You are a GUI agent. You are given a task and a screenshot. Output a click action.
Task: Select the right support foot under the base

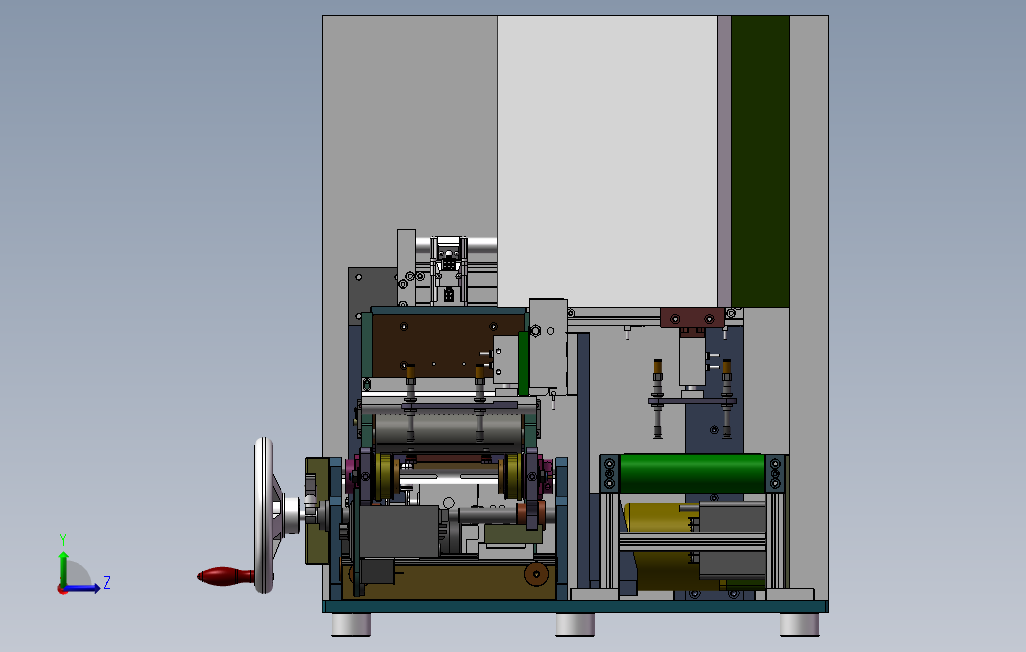[x=799, y=624]
